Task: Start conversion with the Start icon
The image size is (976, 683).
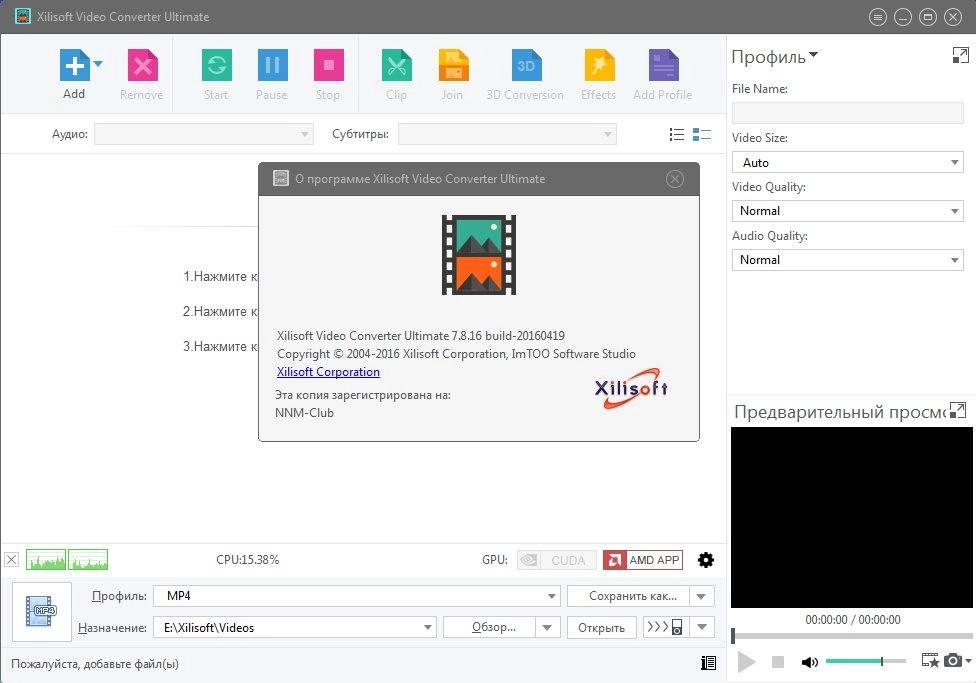Action: 217,65
